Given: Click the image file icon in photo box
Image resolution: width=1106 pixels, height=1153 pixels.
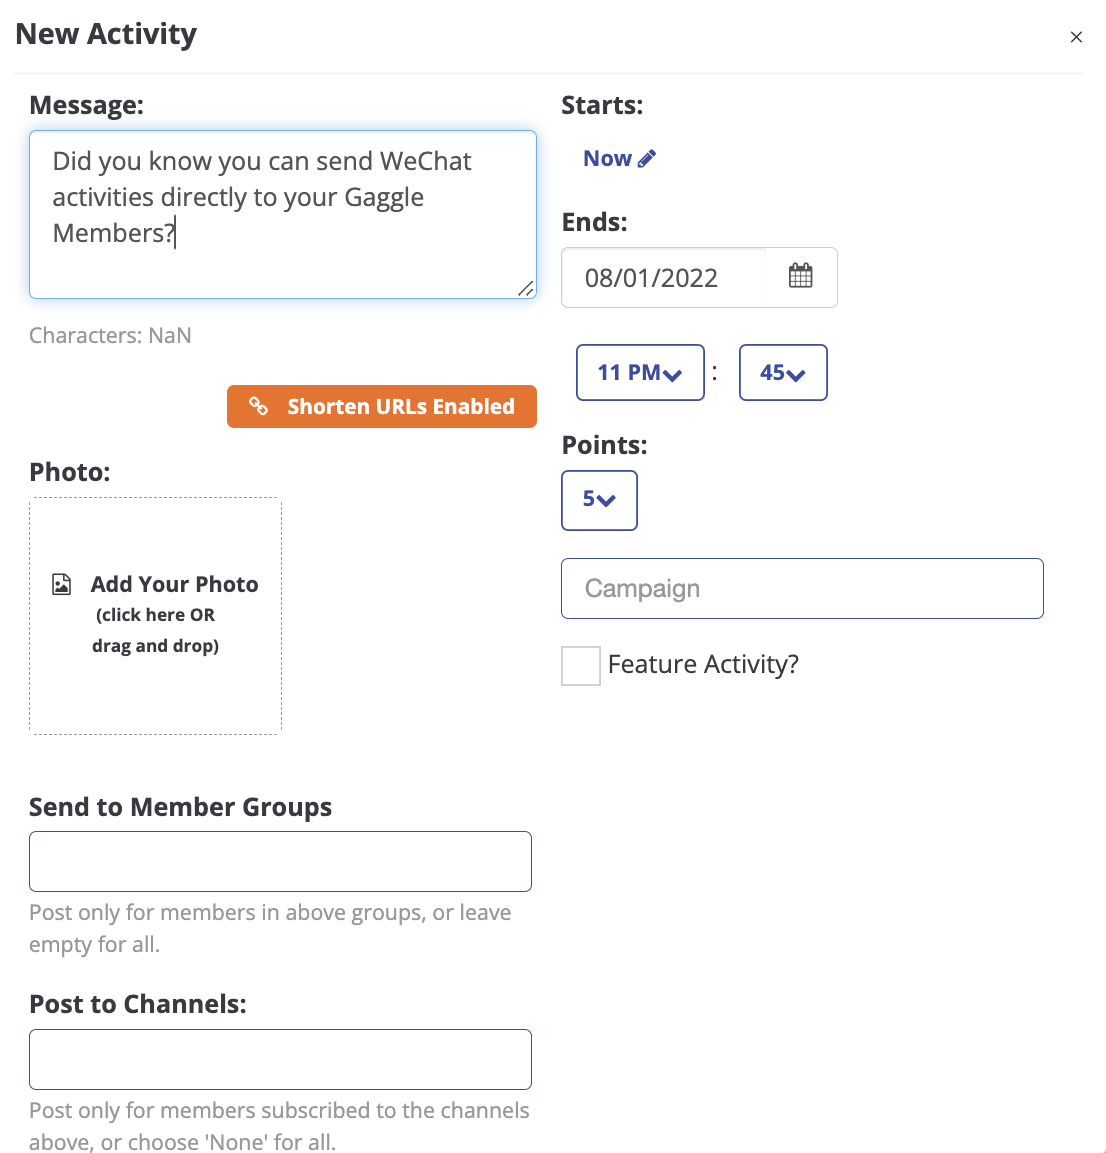Looking at the screenshot, I should tap(62, 585).
